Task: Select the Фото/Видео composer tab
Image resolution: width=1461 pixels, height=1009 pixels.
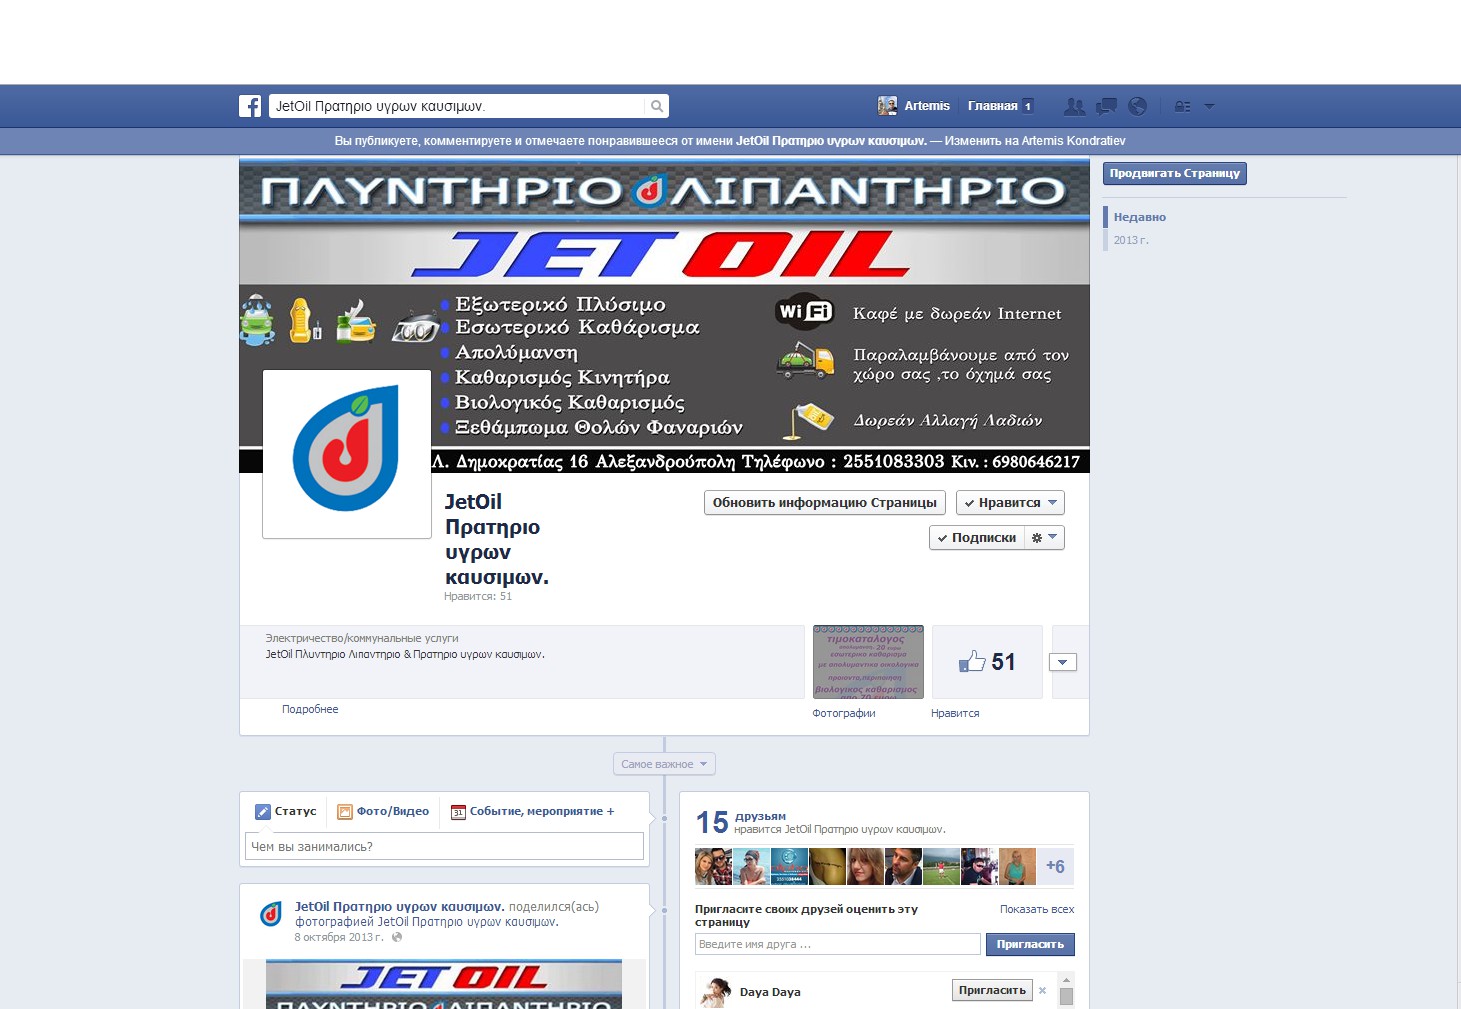Action: pos(384,811)
